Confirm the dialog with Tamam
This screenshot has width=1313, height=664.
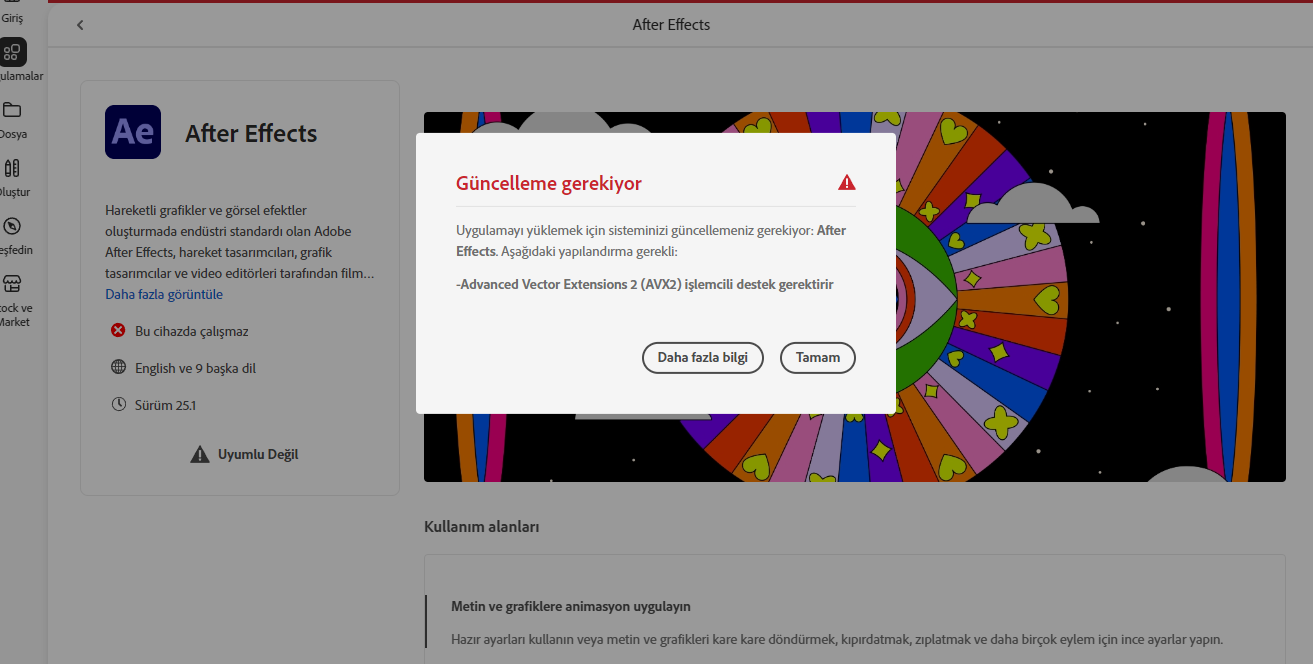pos(818,358)
